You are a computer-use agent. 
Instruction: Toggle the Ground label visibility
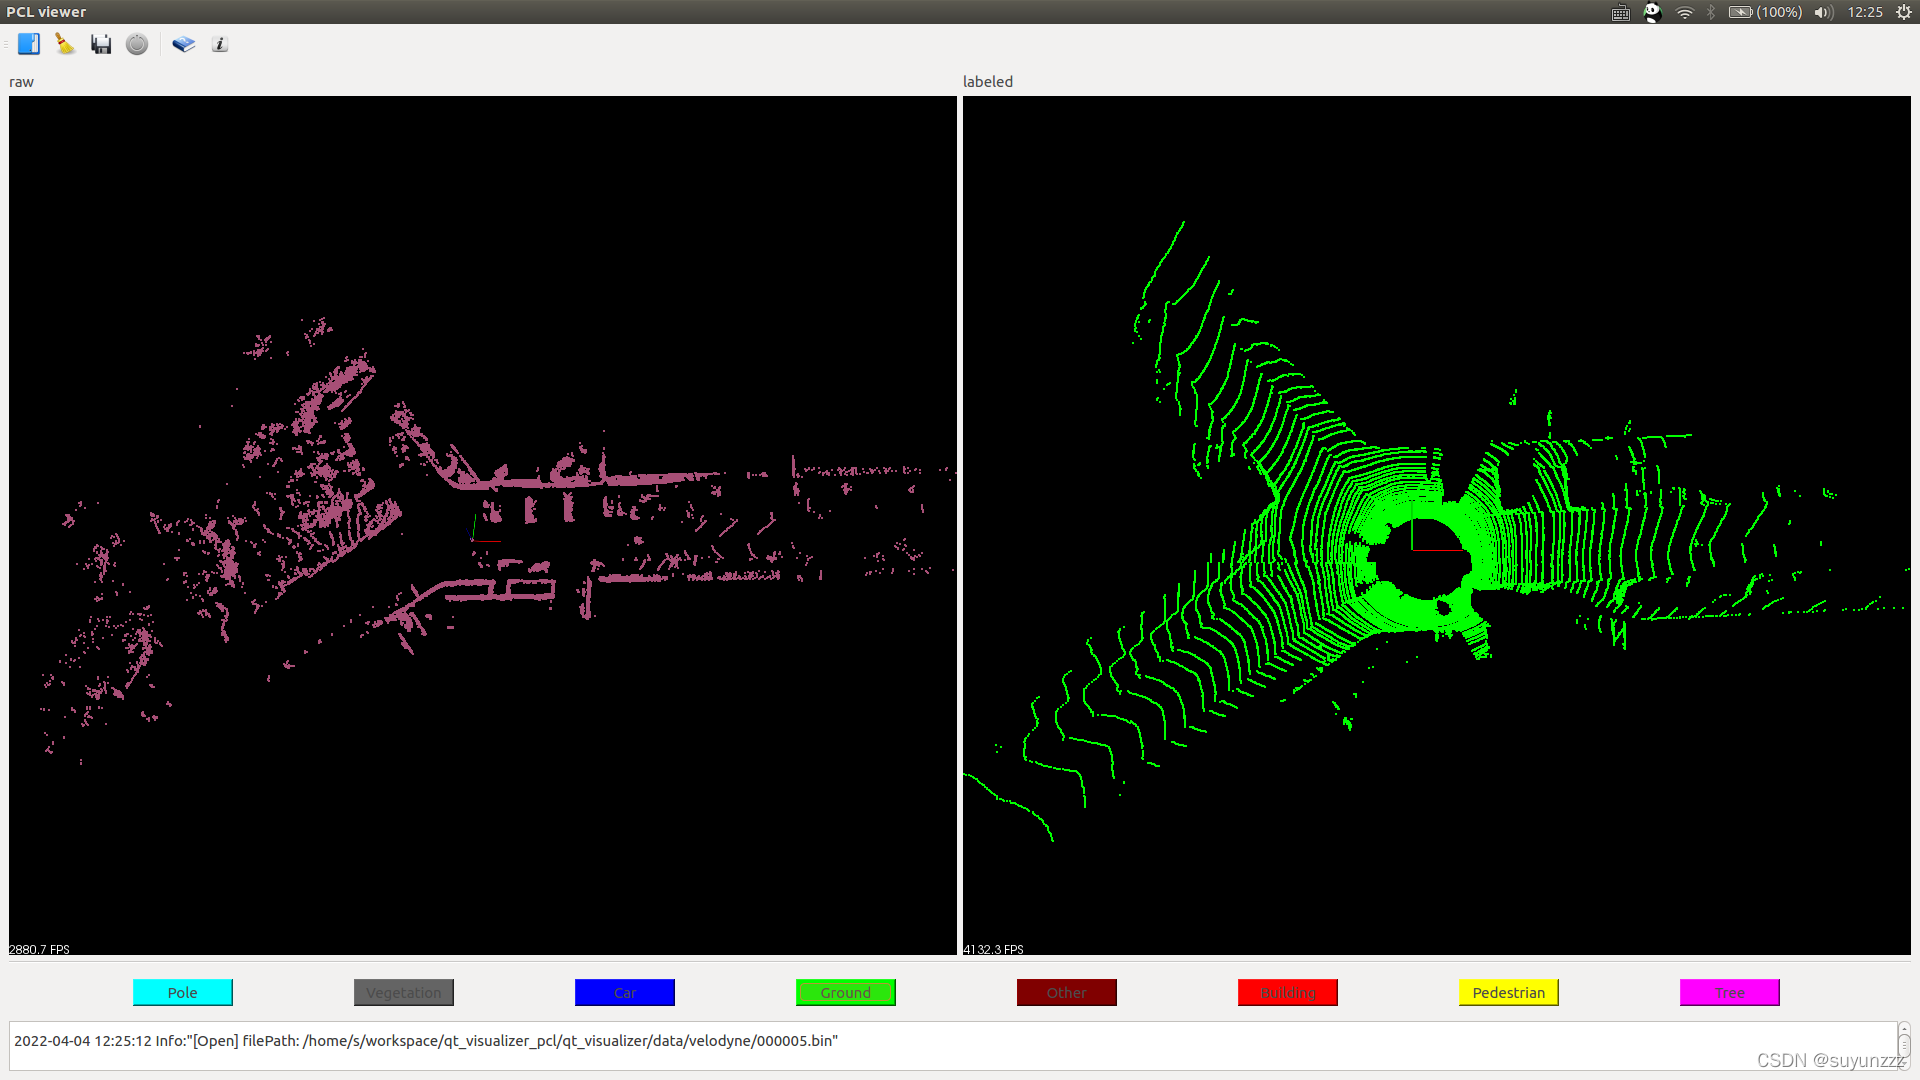(x=844, y=992)
